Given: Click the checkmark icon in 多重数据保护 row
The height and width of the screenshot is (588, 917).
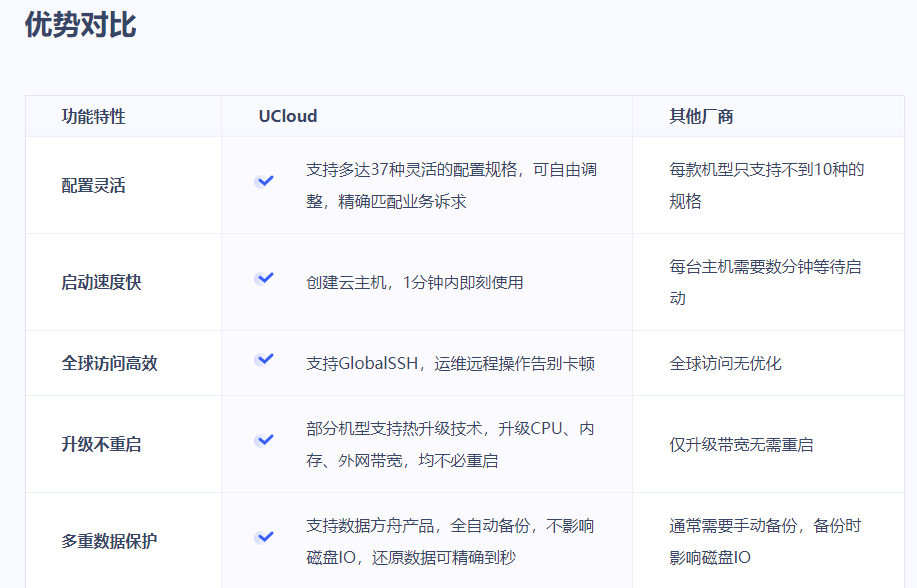Looking at the screenshot, I should 264,537.
